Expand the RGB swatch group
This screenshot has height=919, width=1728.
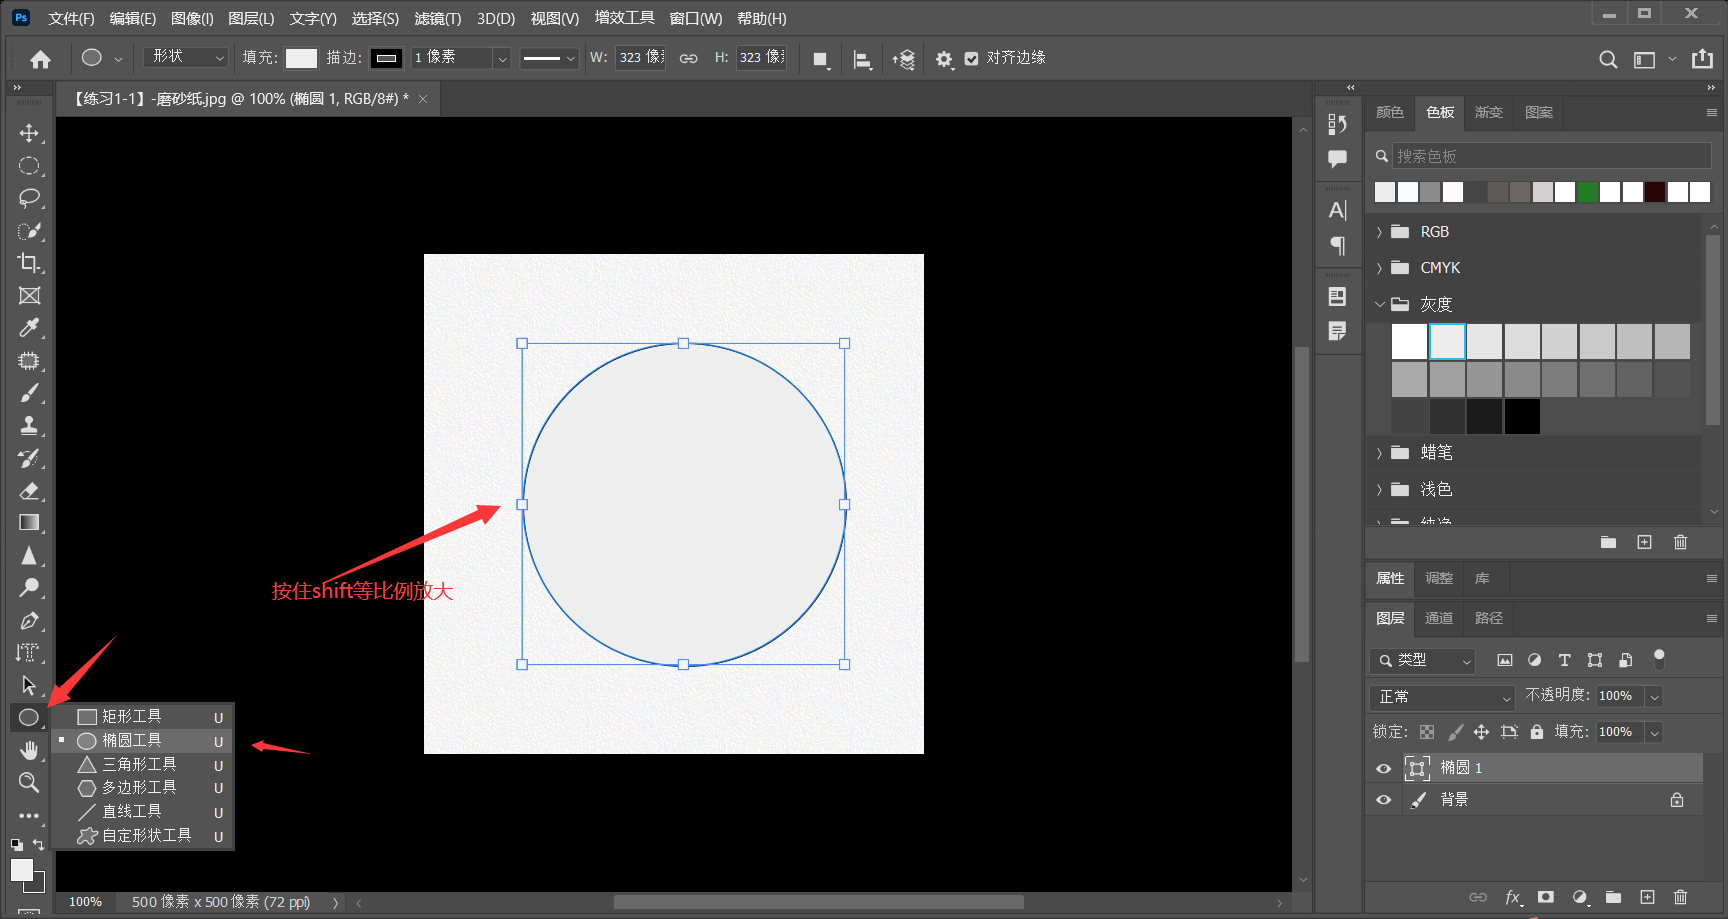coord(1379,232)
